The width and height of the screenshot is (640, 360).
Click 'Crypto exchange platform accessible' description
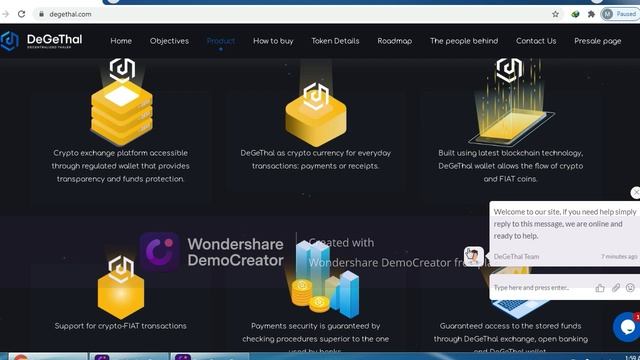(120, 166)
